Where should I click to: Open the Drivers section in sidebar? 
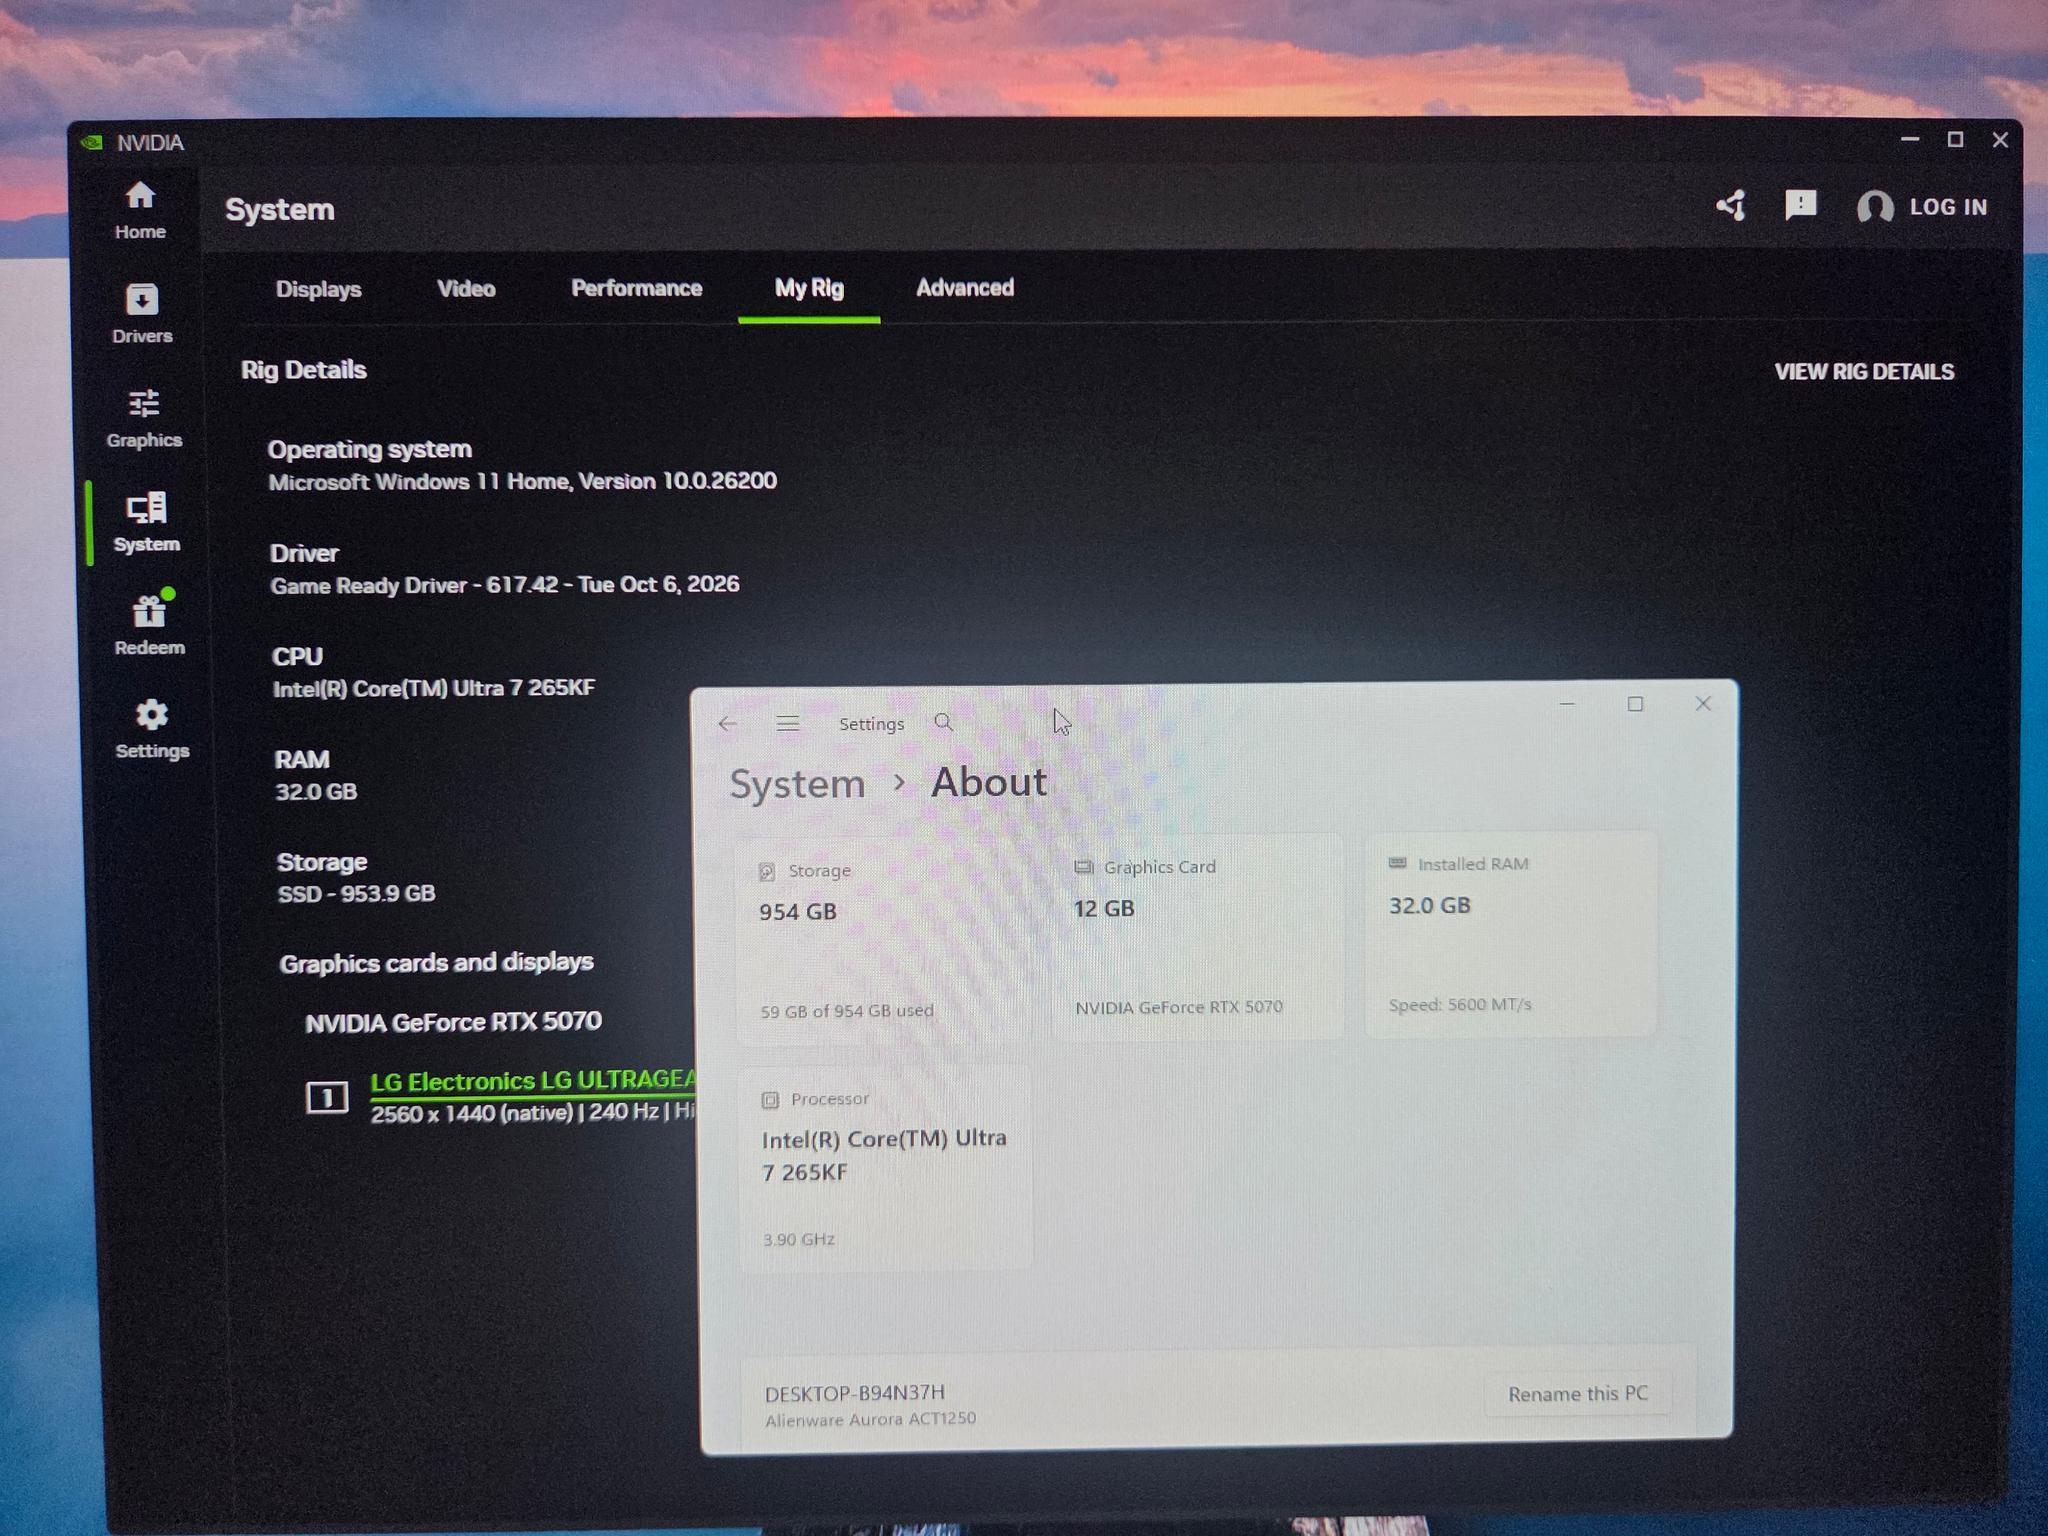[142, 314]
